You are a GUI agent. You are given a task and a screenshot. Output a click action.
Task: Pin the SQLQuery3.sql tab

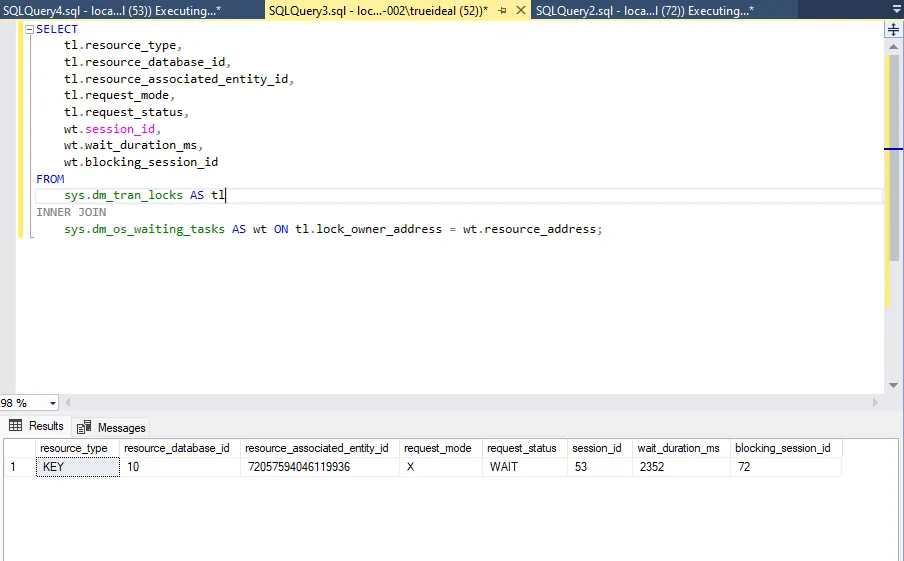point(504,10)
